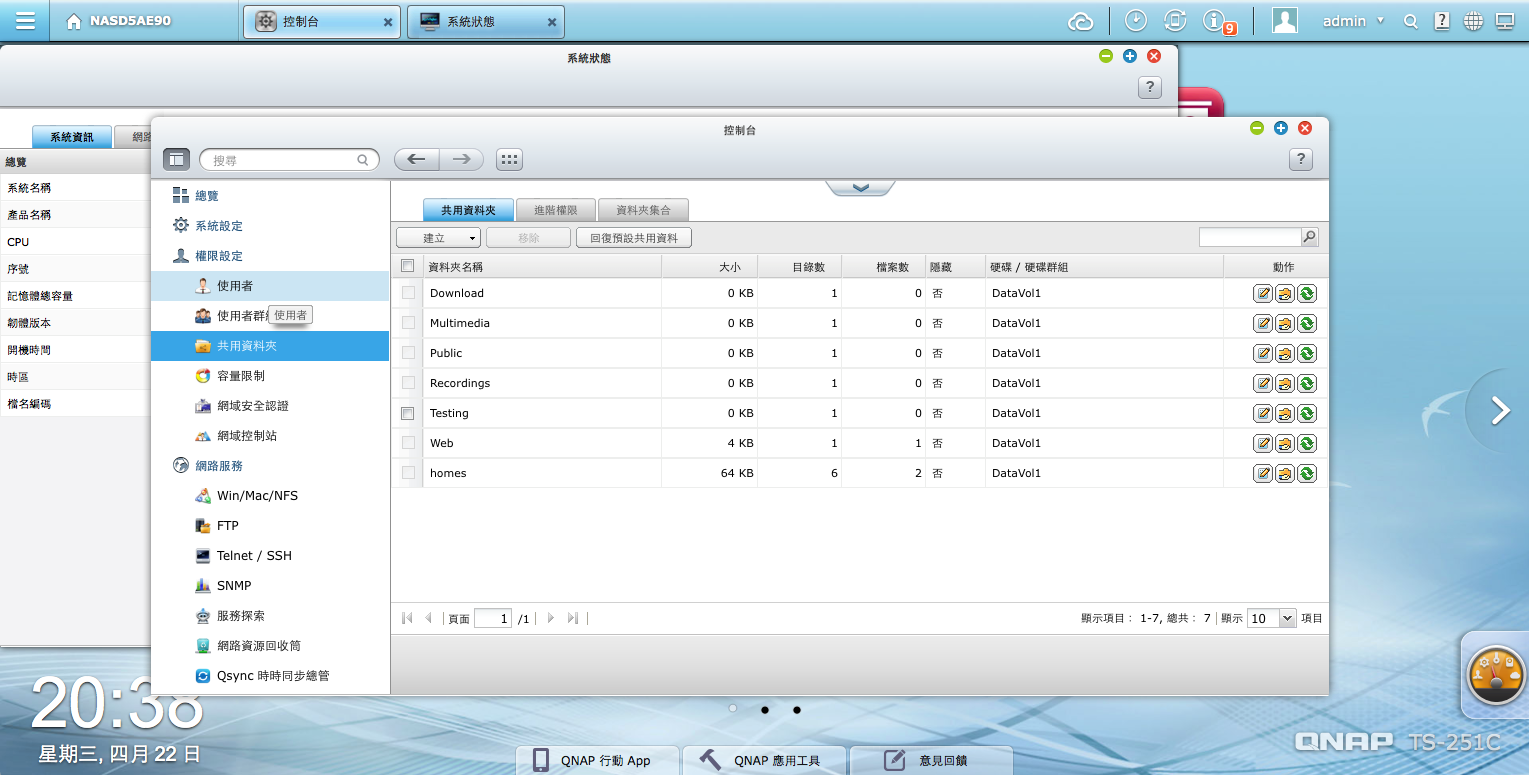Open external devices sync icon

pos(1176,20)
